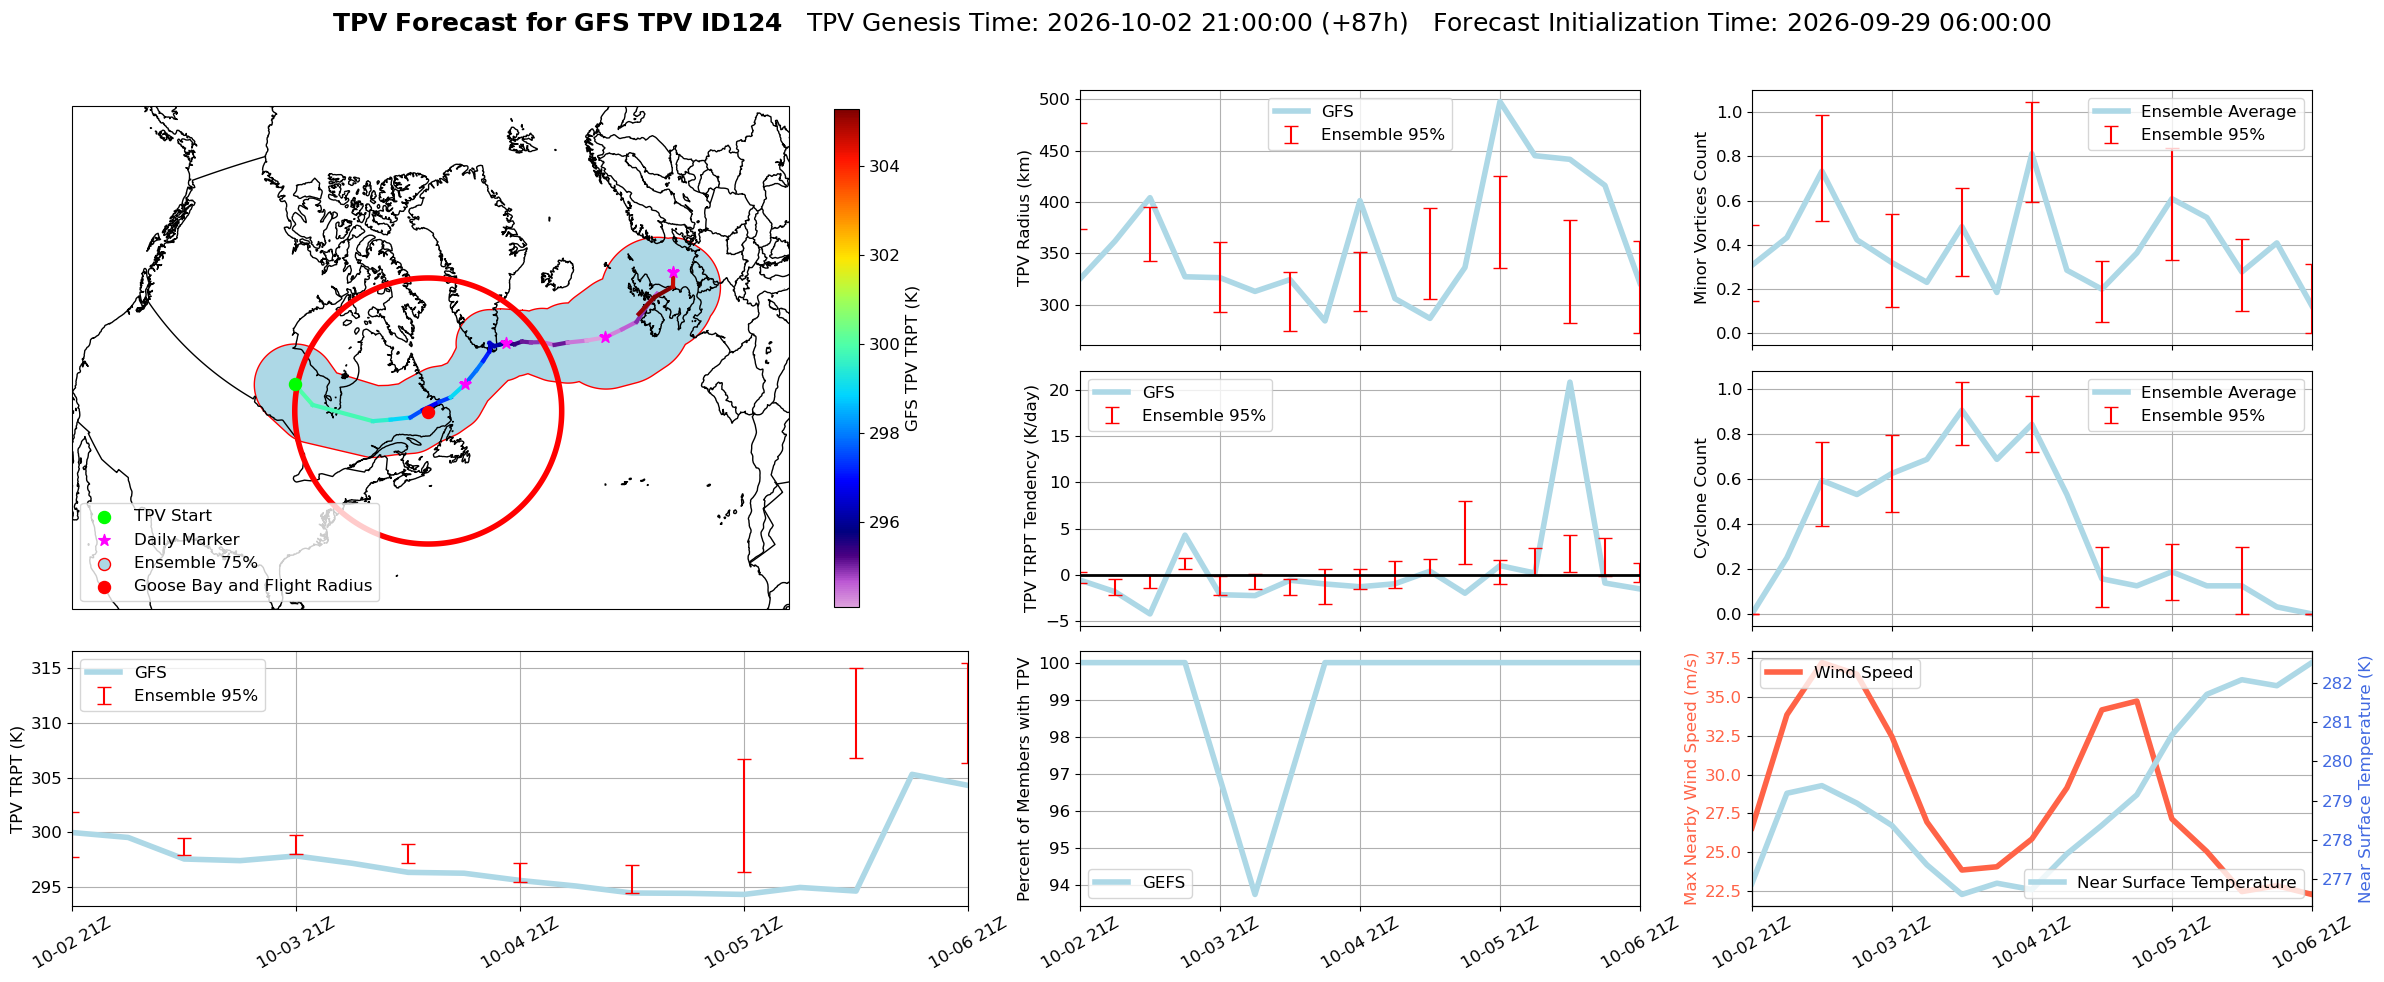Click the Near Surface Temperature line sample in the legend
Viewport: 2384px width, 982px height.
click(x=2047, y=883)
